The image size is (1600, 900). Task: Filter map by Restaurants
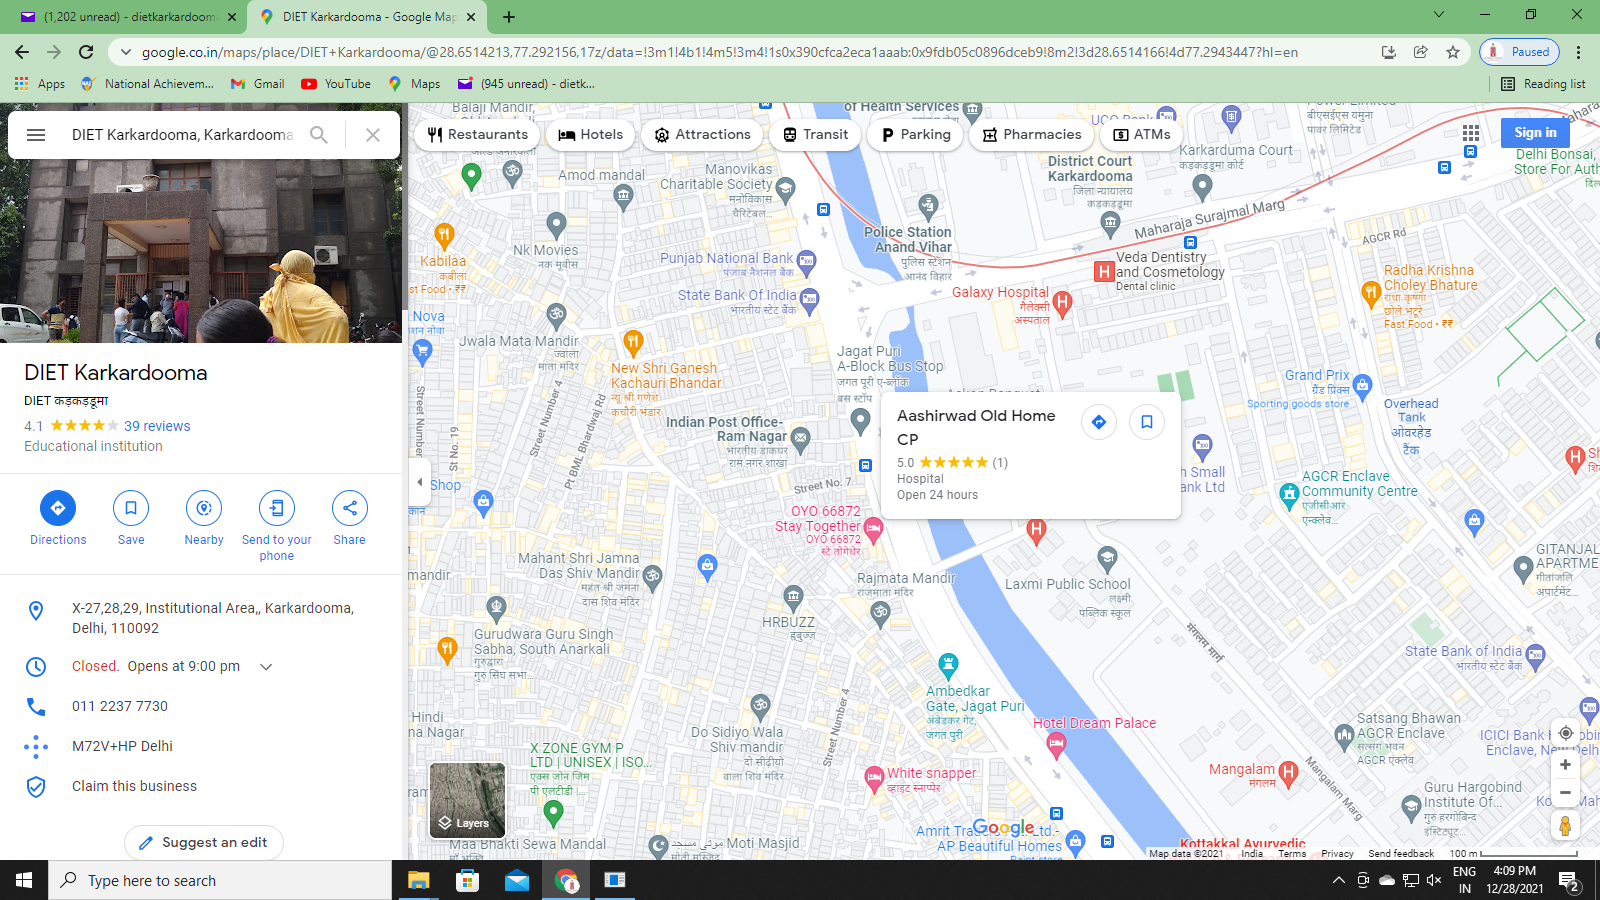(x=478, y=135)
